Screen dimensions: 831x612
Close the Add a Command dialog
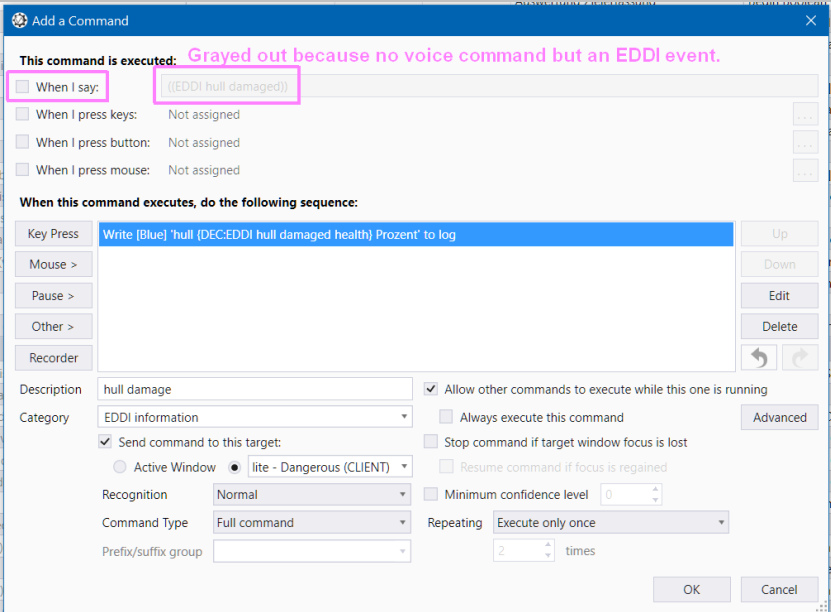(x=810, y=21)
